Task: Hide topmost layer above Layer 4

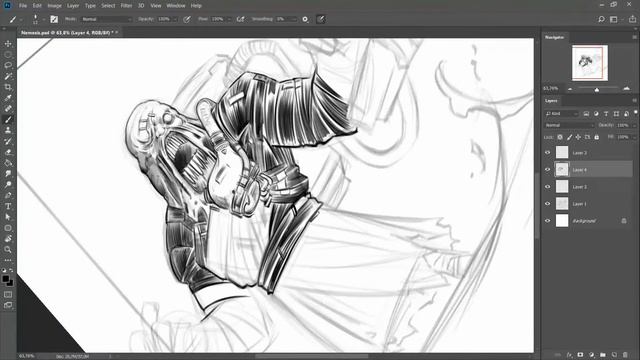Action: 548,153
